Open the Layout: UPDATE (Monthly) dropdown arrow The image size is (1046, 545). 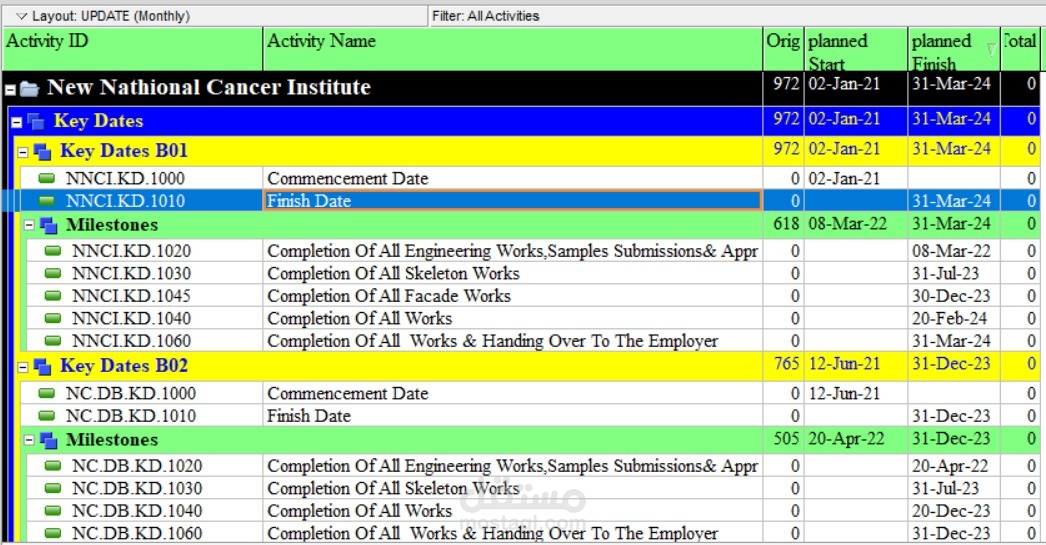point(21,16)
